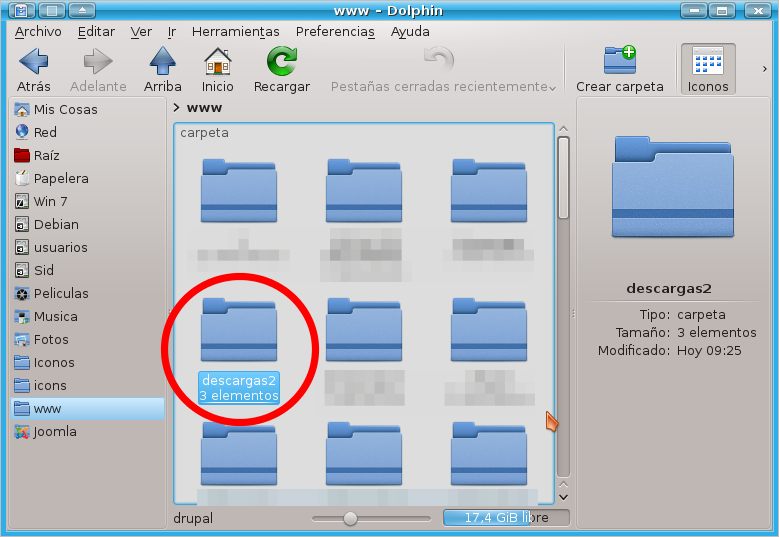This screenshot has height=537, width=779.
Task: Open the Archivo menu
Action: (x=38, y=32)
